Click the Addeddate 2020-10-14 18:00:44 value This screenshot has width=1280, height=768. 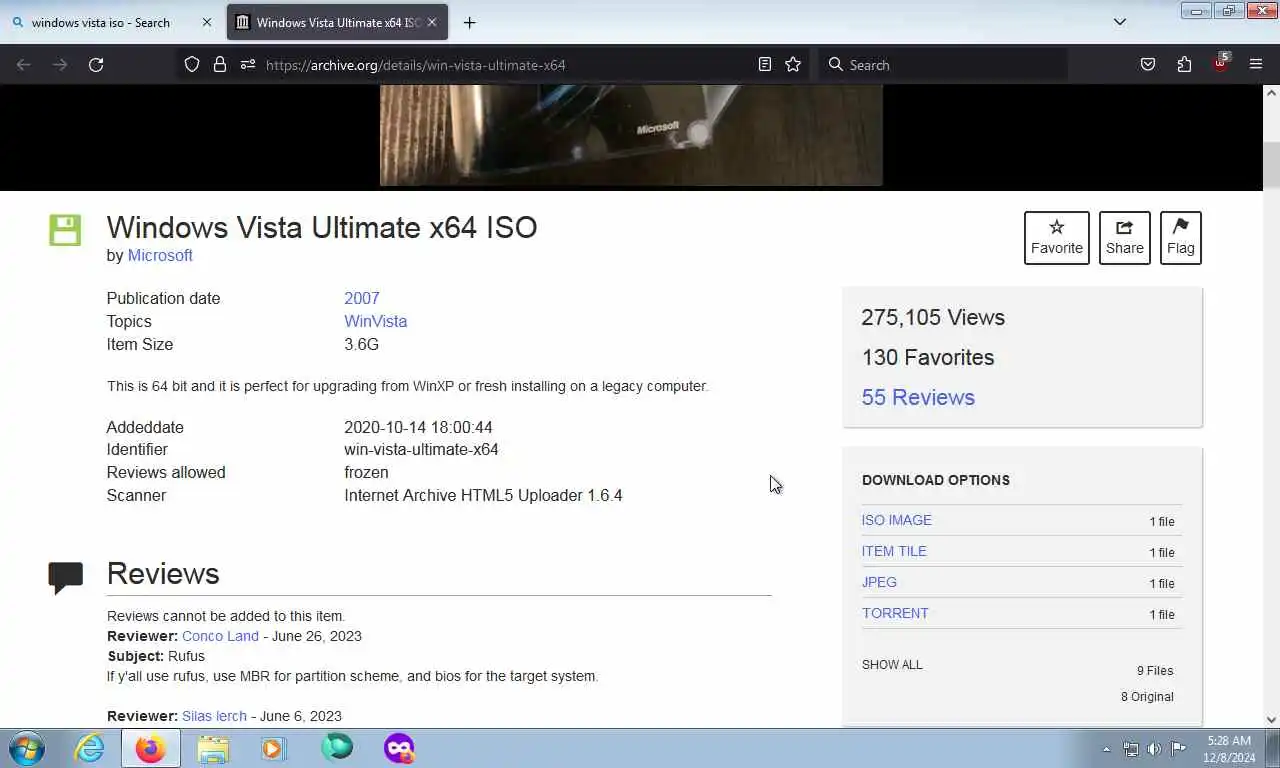click(418, 427)
